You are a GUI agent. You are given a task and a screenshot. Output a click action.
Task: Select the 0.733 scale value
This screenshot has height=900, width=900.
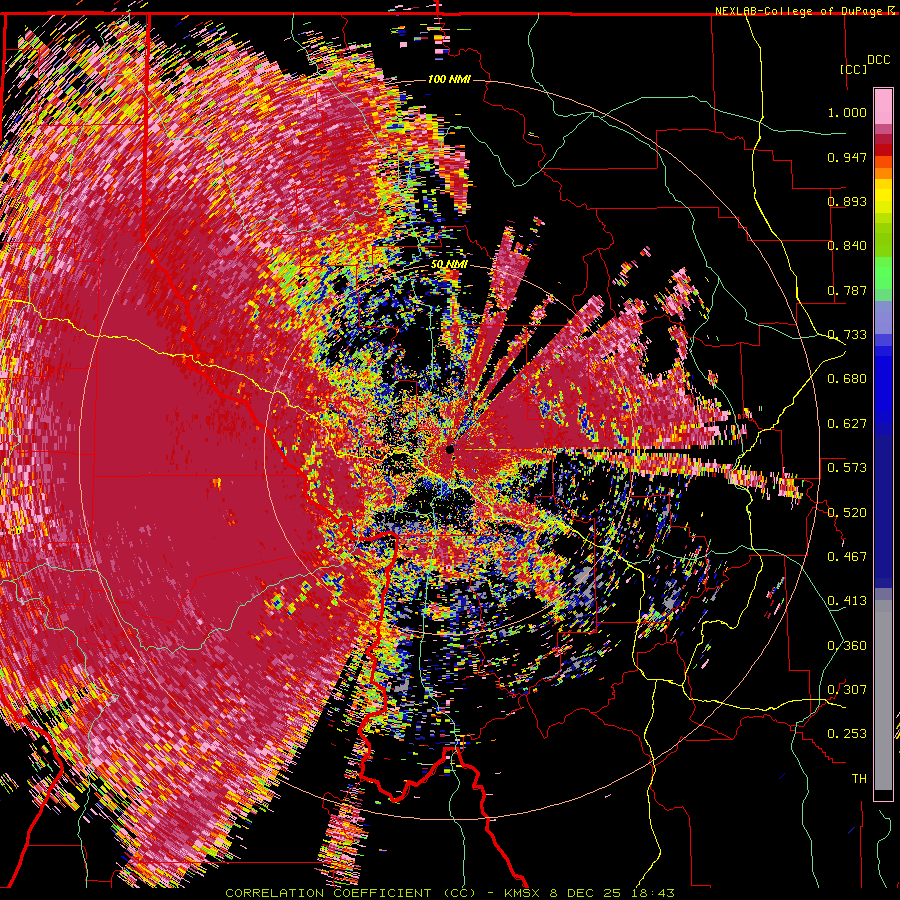847,335
